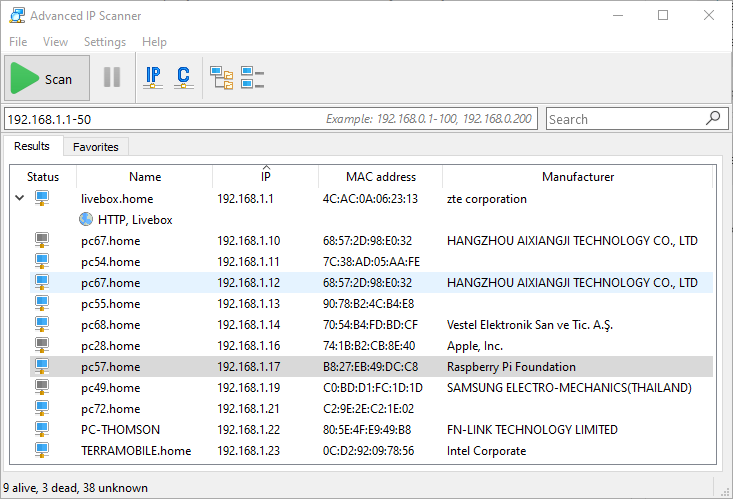Click manufacturer Apple, Inc.
Viewport: 733px width, 499px height.
[474, 346]
